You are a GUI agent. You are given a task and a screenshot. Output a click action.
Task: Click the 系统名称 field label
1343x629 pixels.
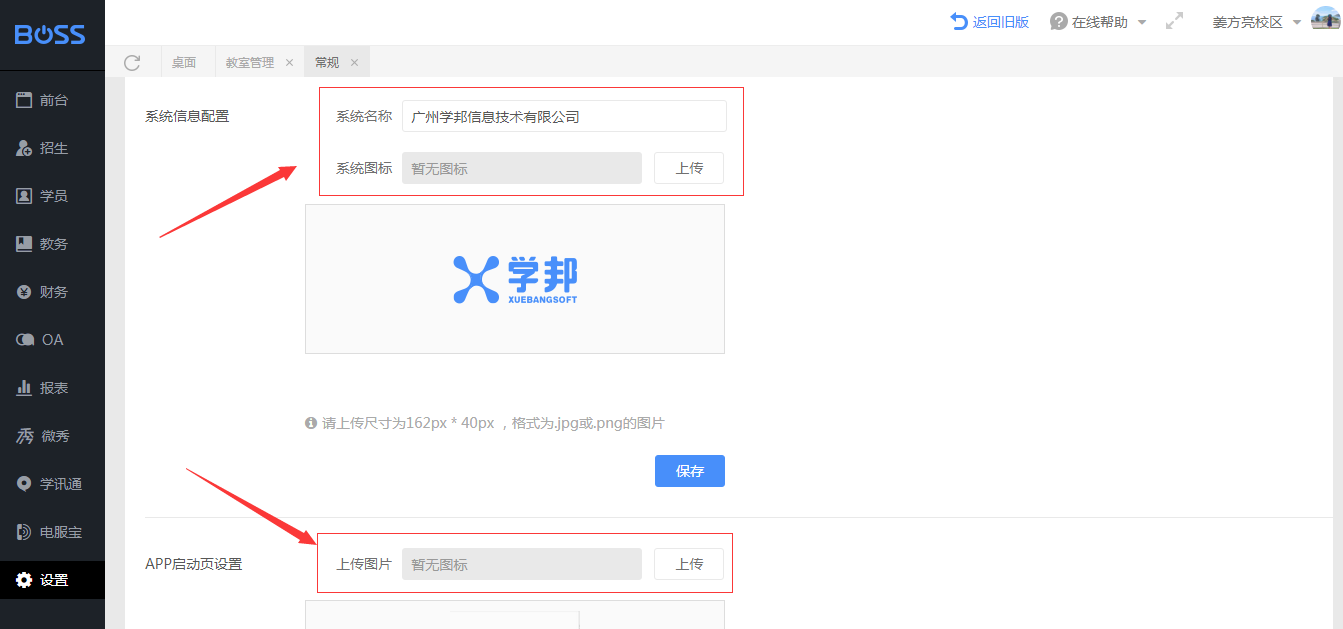[x=364, y=116]
